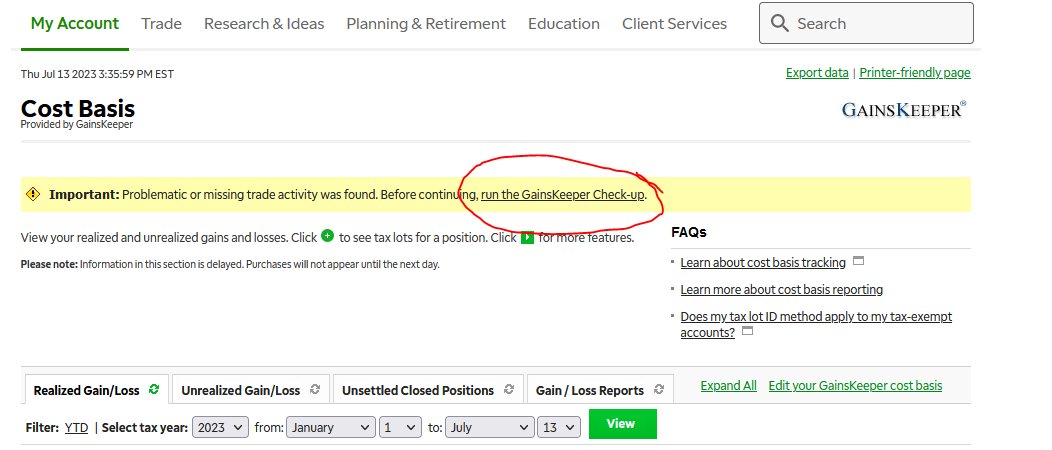Open the Client Services menu

(674, 23)
